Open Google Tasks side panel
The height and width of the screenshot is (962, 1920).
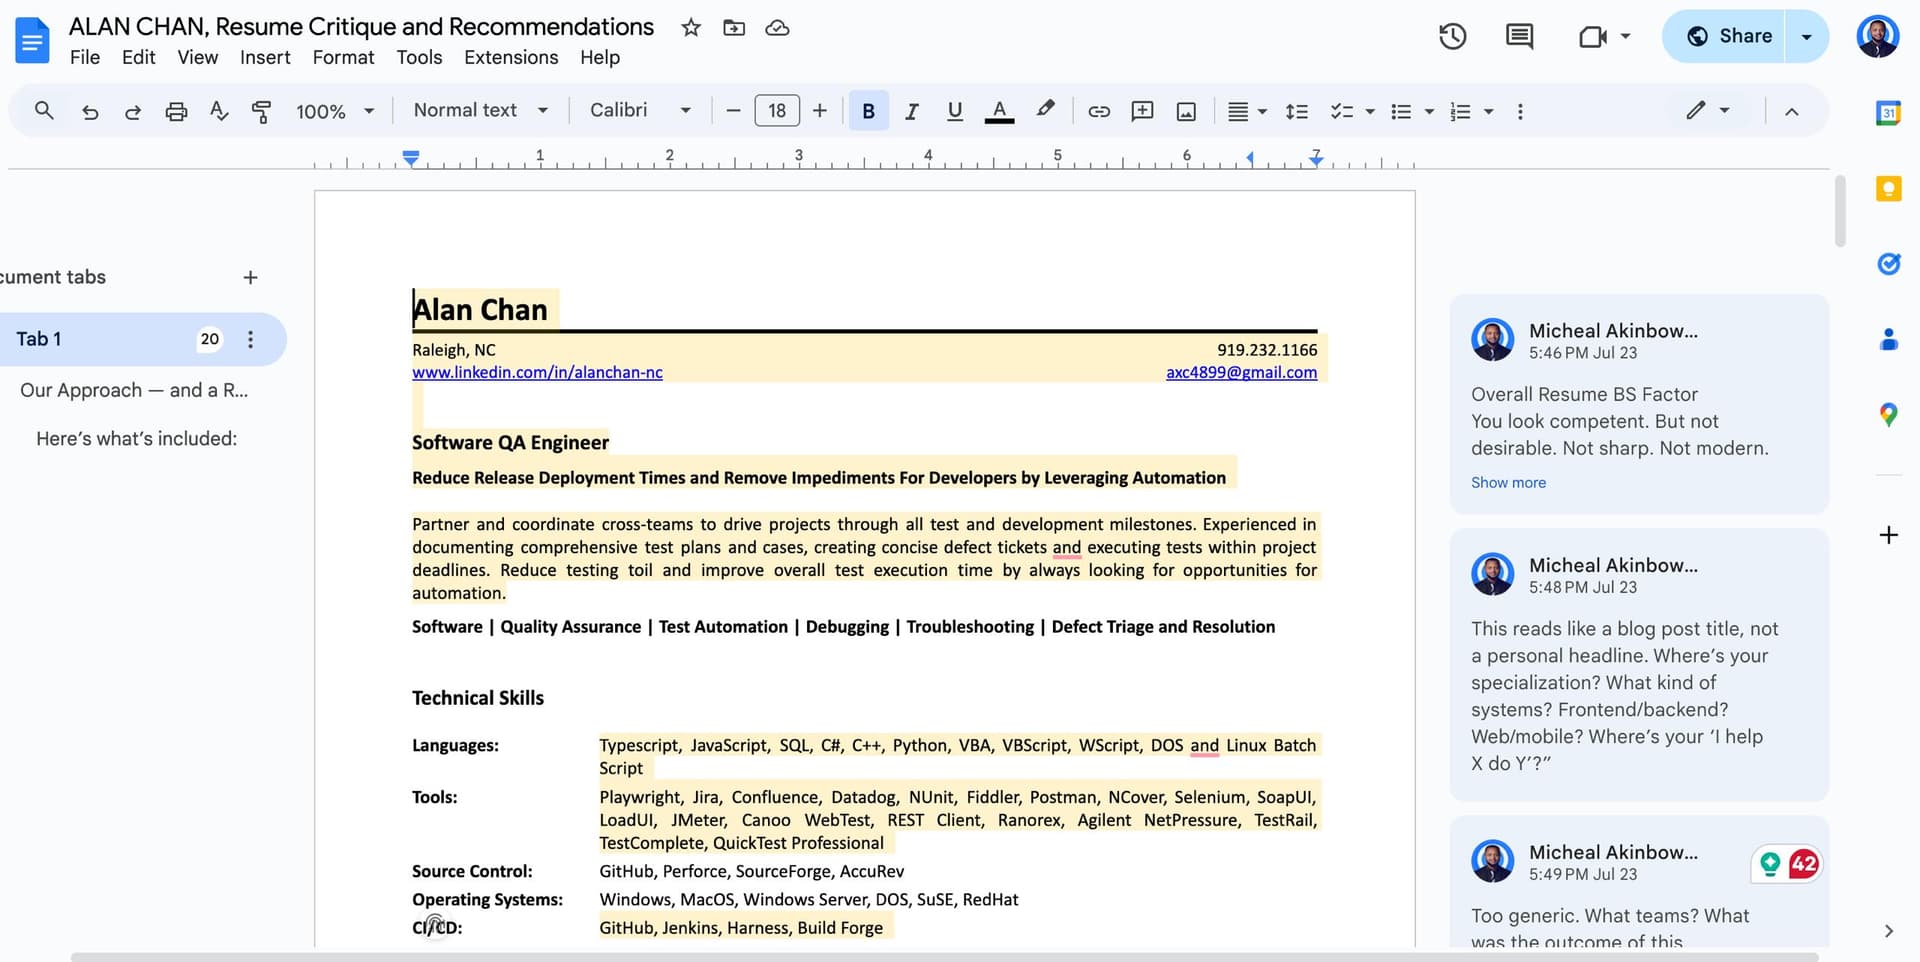coord(1888,264)
